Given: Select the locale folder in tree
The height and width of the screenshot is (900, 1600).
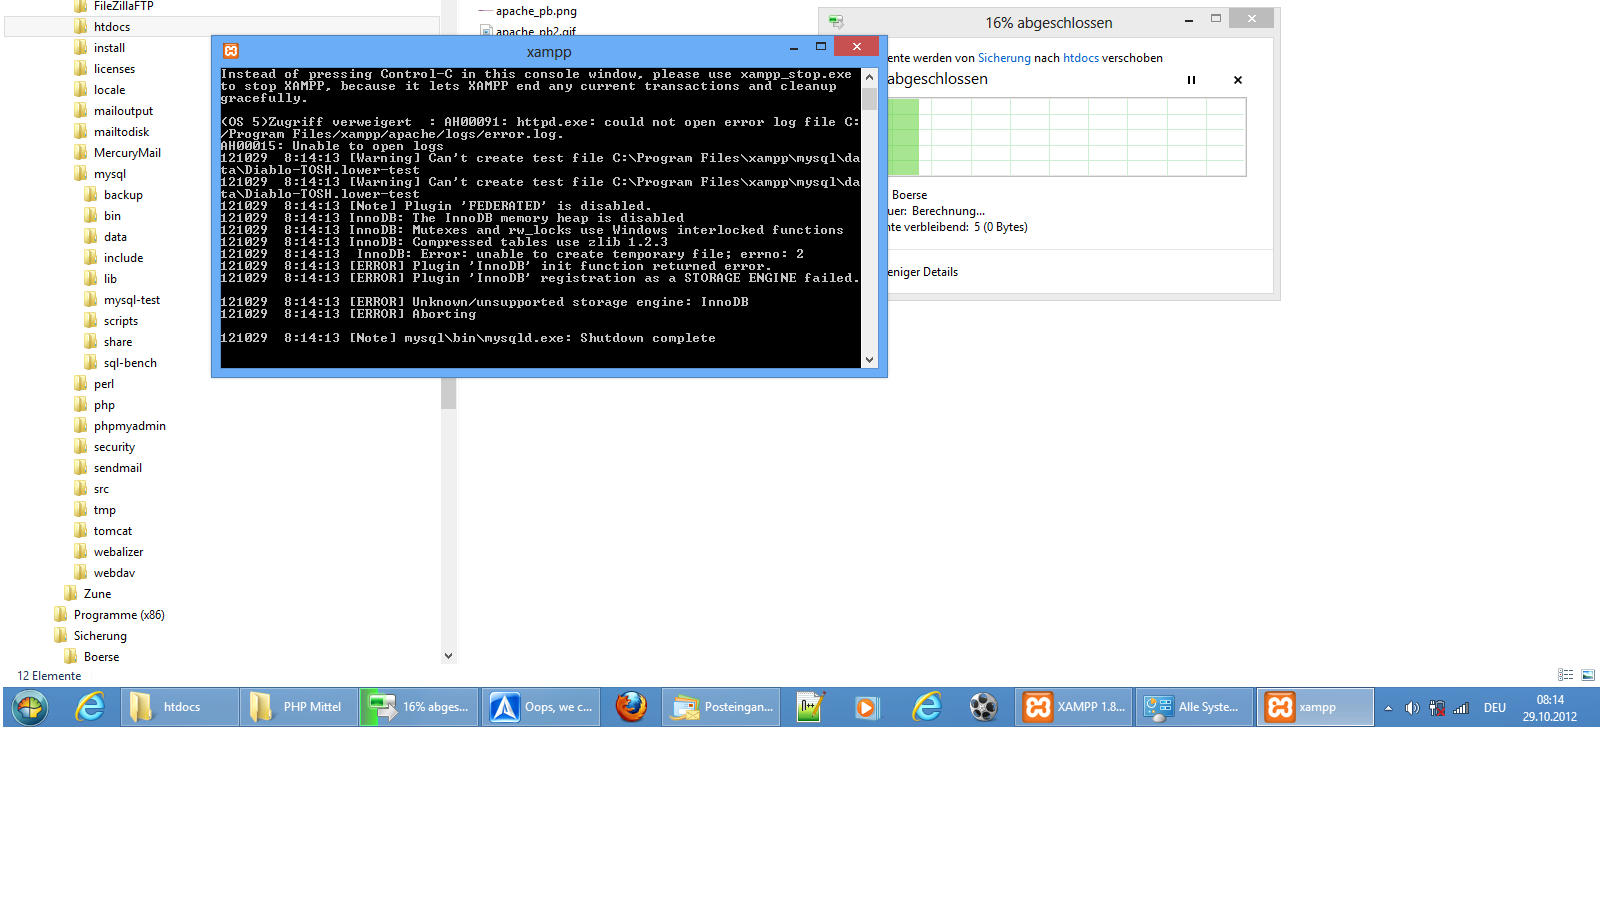Looking at the screenshot, I should tap(109, 90).
